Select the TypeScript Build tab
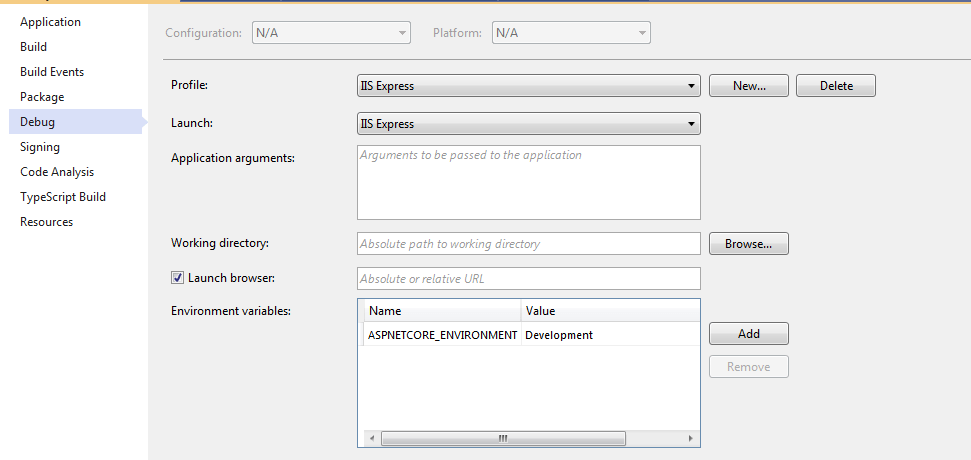The width and height of the screenshot is (971, 460). 63,197
